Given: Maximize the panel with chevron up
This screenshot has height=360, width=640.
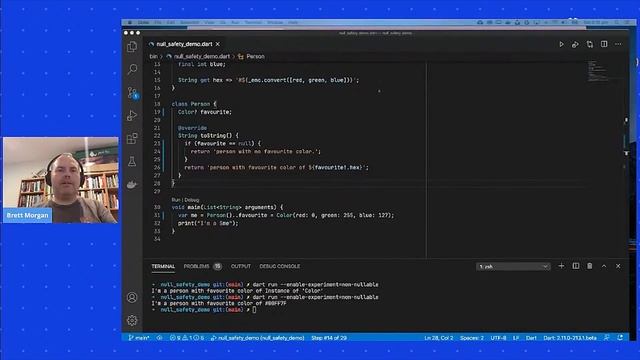Looking at the screenshot, I should [x=604, y=266].
